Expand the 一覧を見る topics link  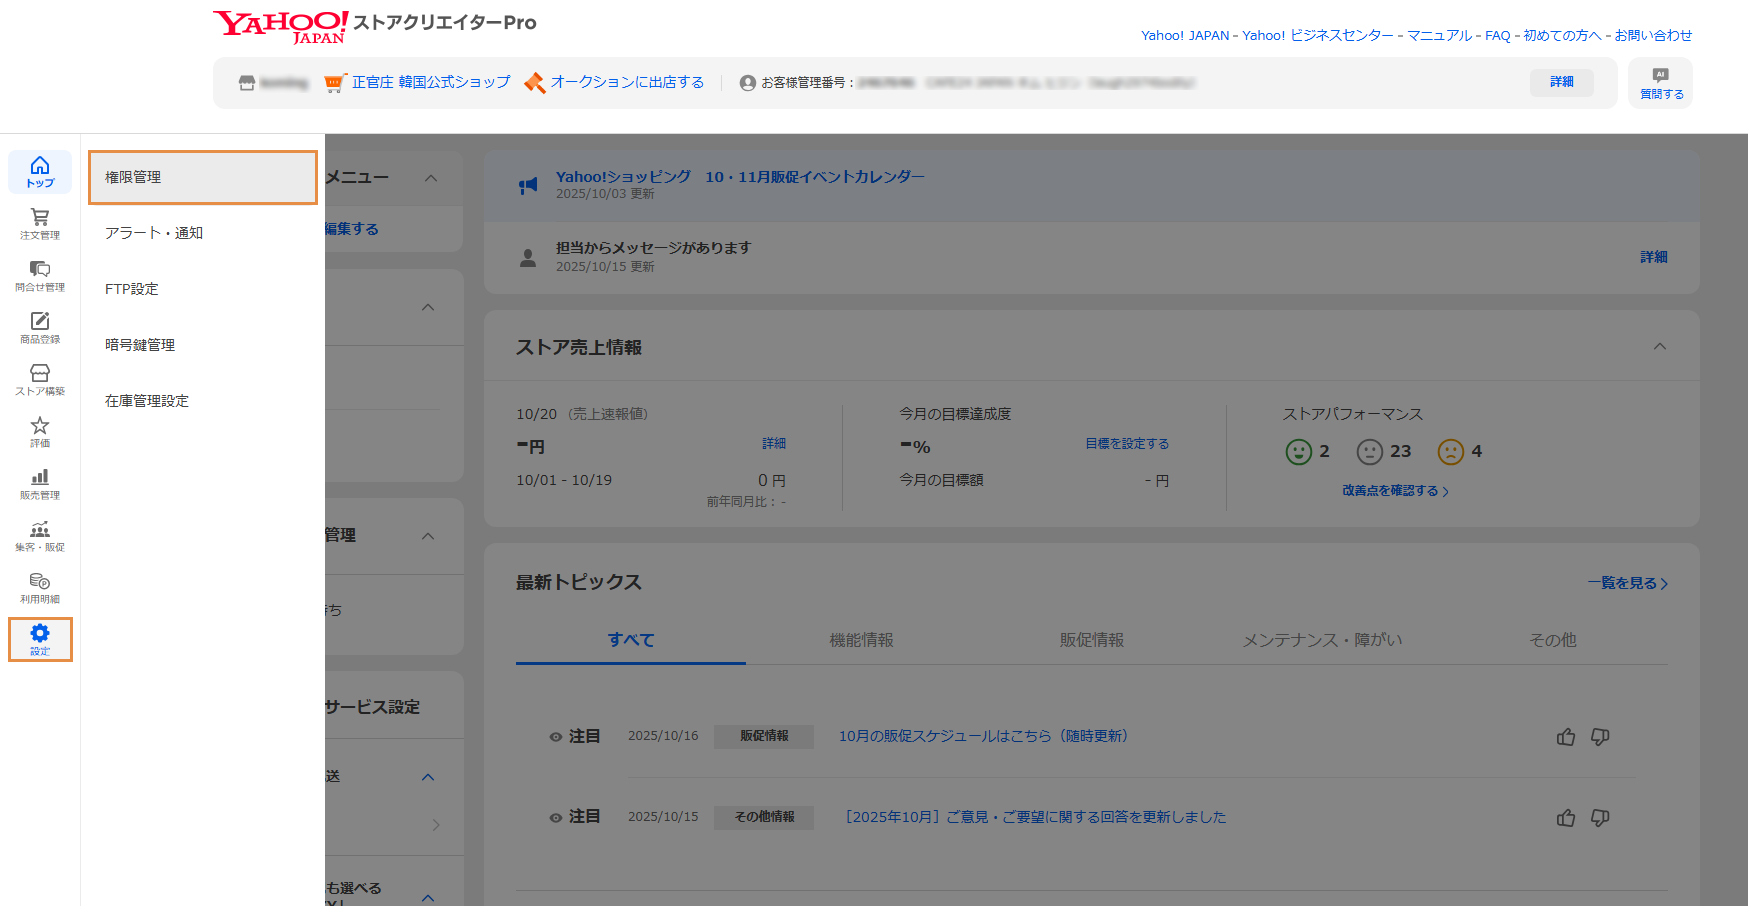1627,583
